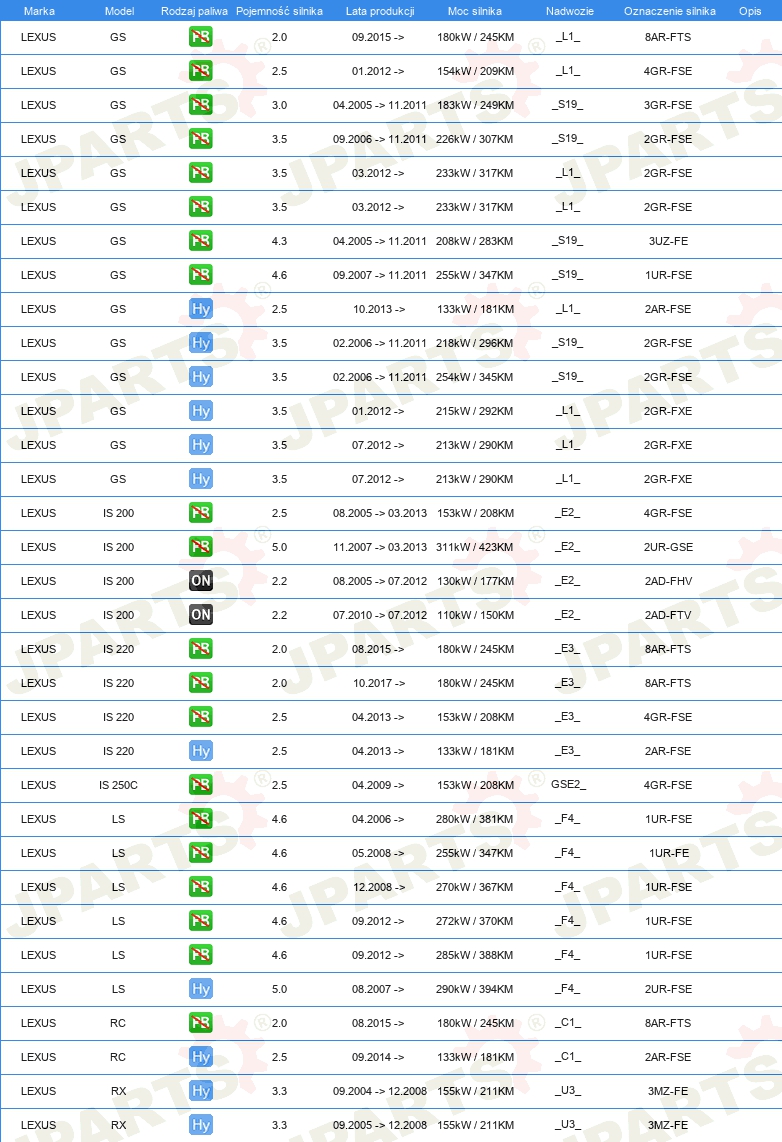Viewport: 782px width, 1142px height.
Task: Click petrol icon in LS 272kW / 370KM row
Action: point(200,921)
